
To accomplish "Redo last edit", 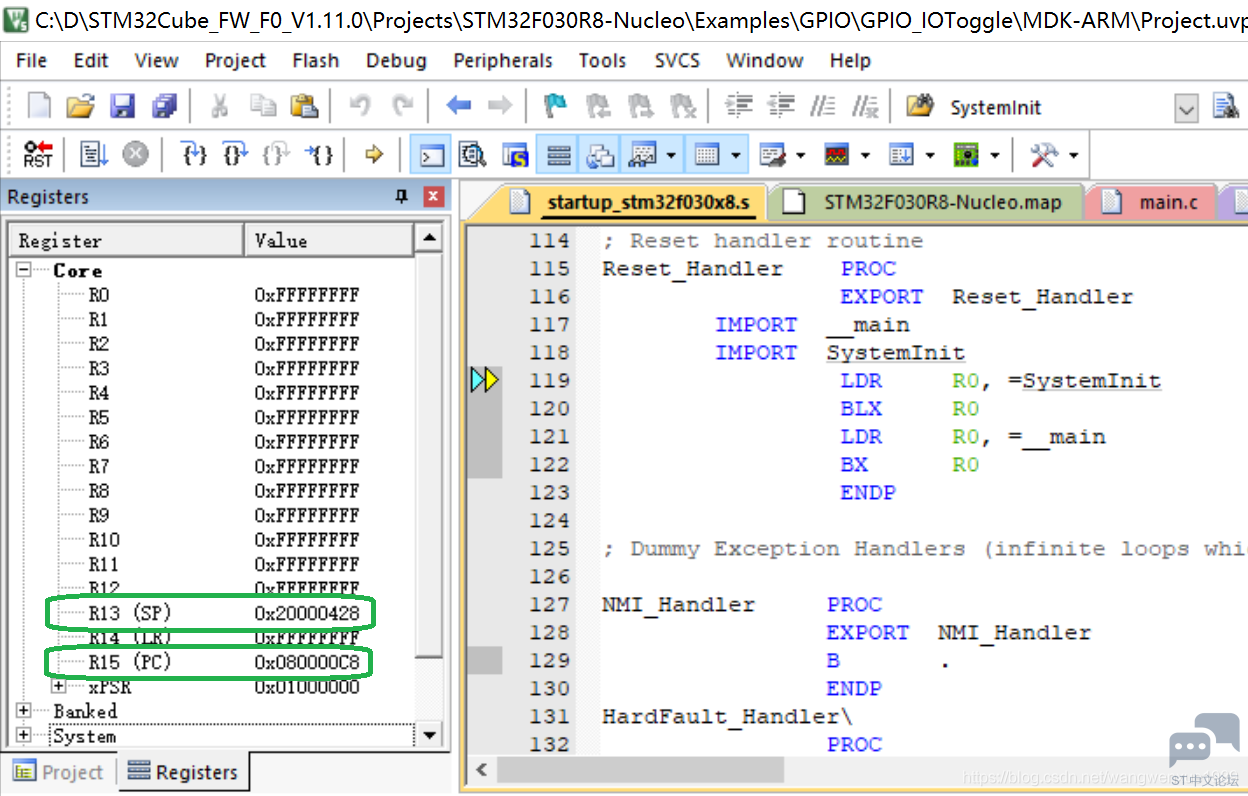I will 402,105.
